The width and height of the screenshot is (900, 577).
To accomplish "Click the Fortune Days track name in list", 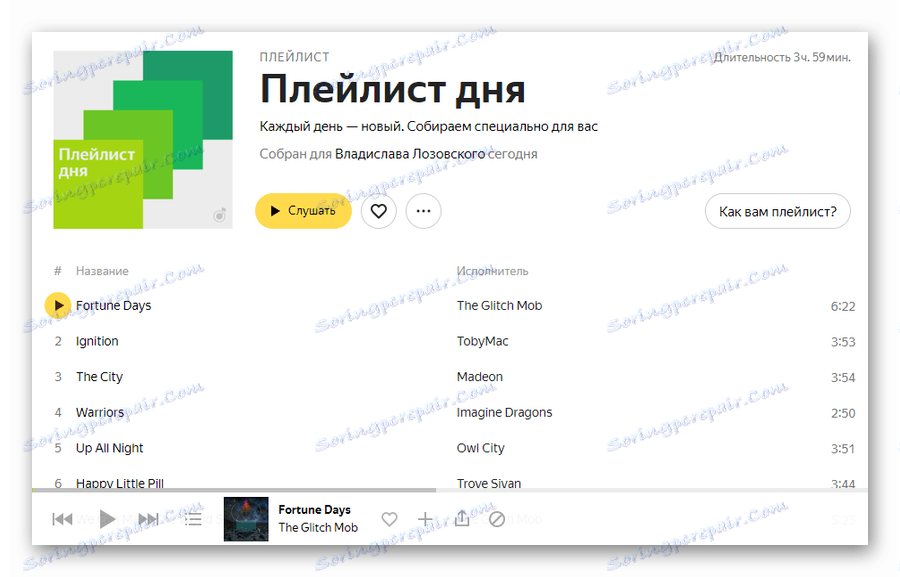I will (114, 305).
